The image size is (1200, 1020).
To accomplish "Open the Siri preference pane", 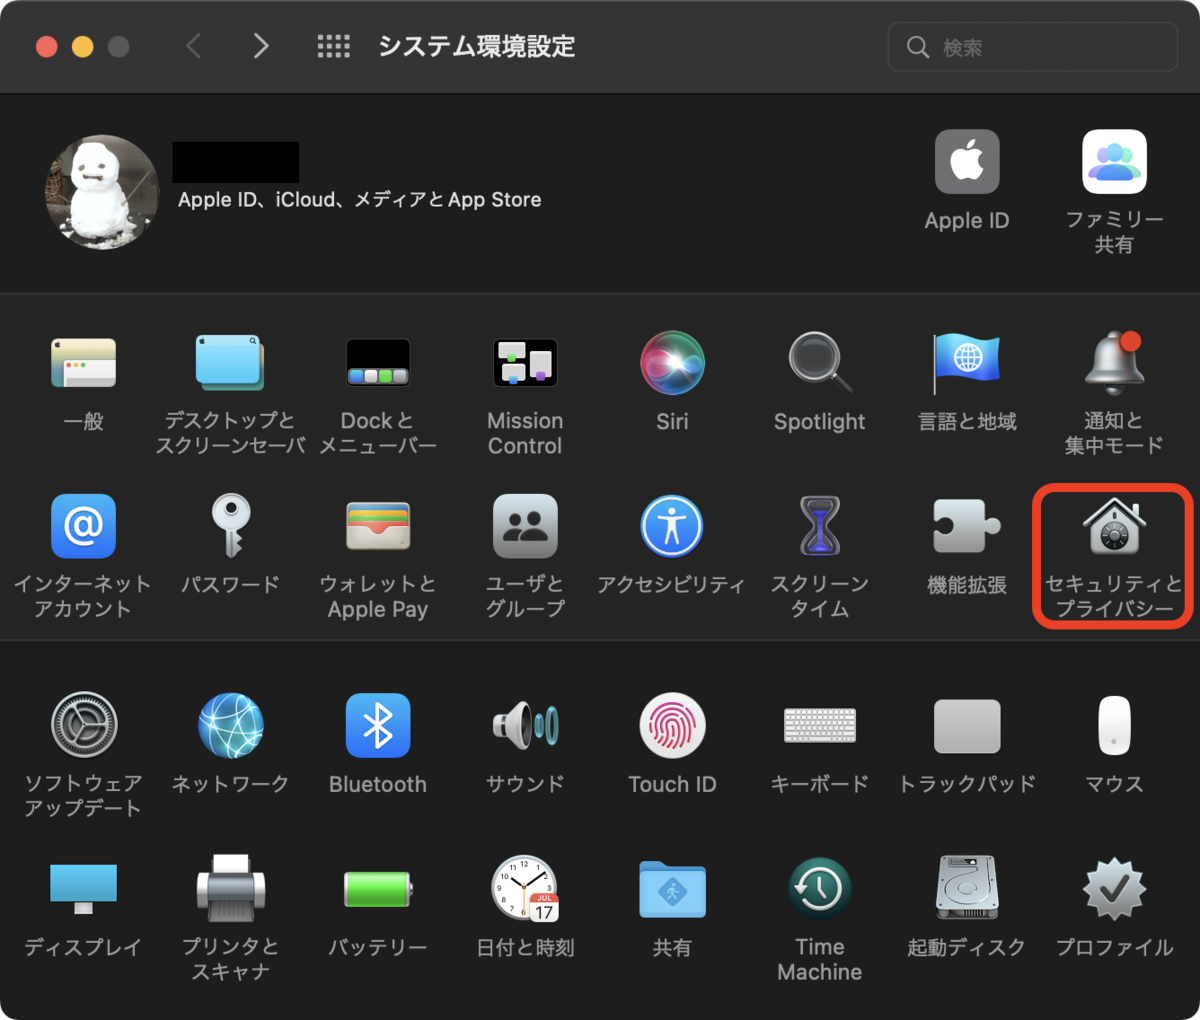I will point(672,362).
